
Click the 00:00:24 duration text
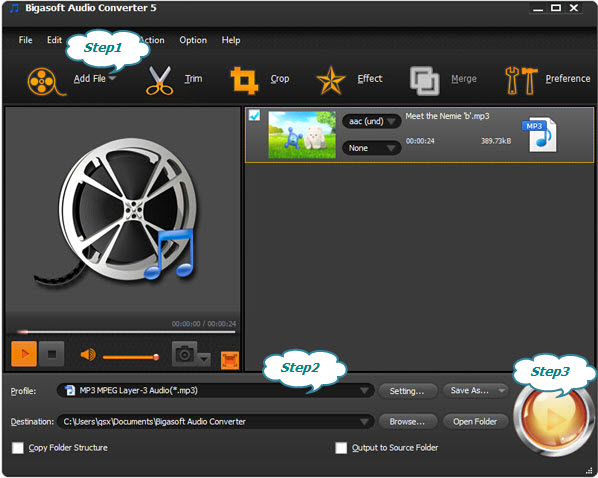[420, 141]
